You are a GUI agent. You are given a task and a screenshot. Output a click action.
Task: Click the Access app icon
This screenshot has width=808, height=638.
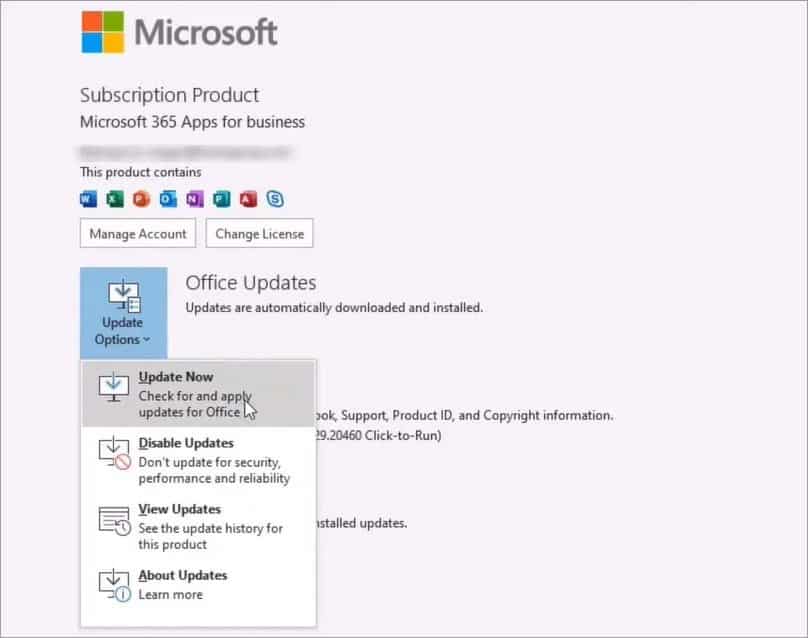(248, 199)
